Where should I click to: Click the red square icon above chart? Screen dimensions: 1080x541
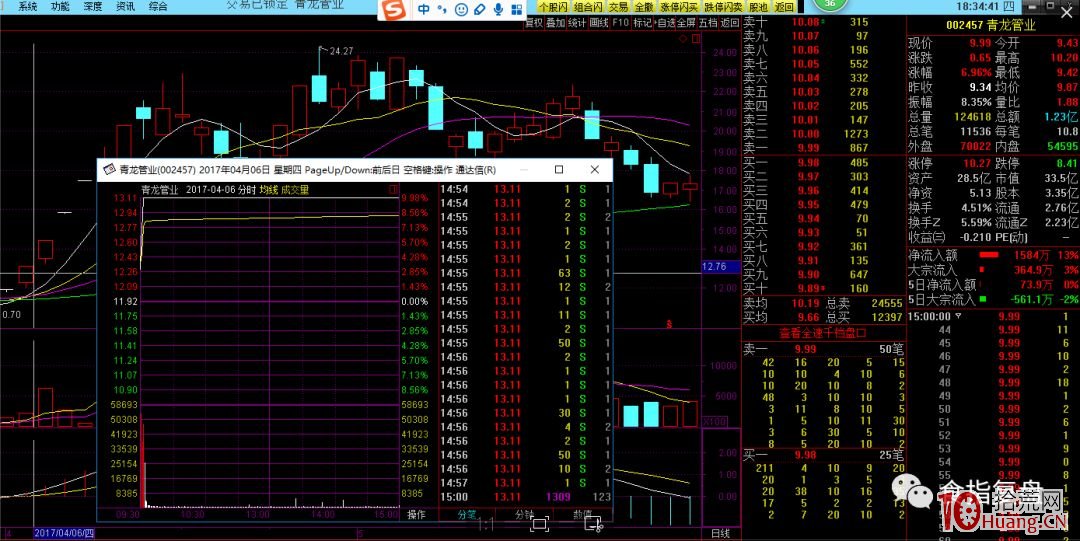(696, 39)
